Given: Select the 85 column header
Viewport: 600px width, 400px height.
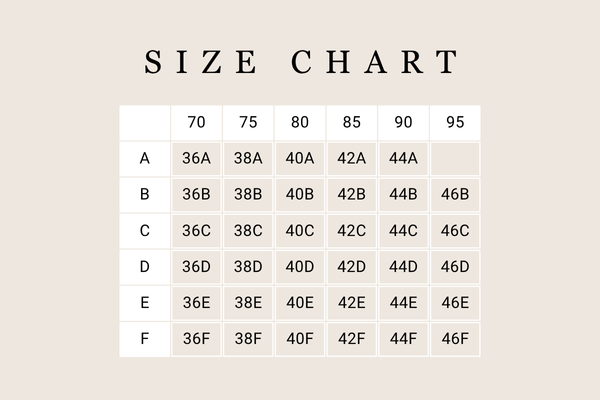Looking at the screenshot, I should click(x=352, y=123).
